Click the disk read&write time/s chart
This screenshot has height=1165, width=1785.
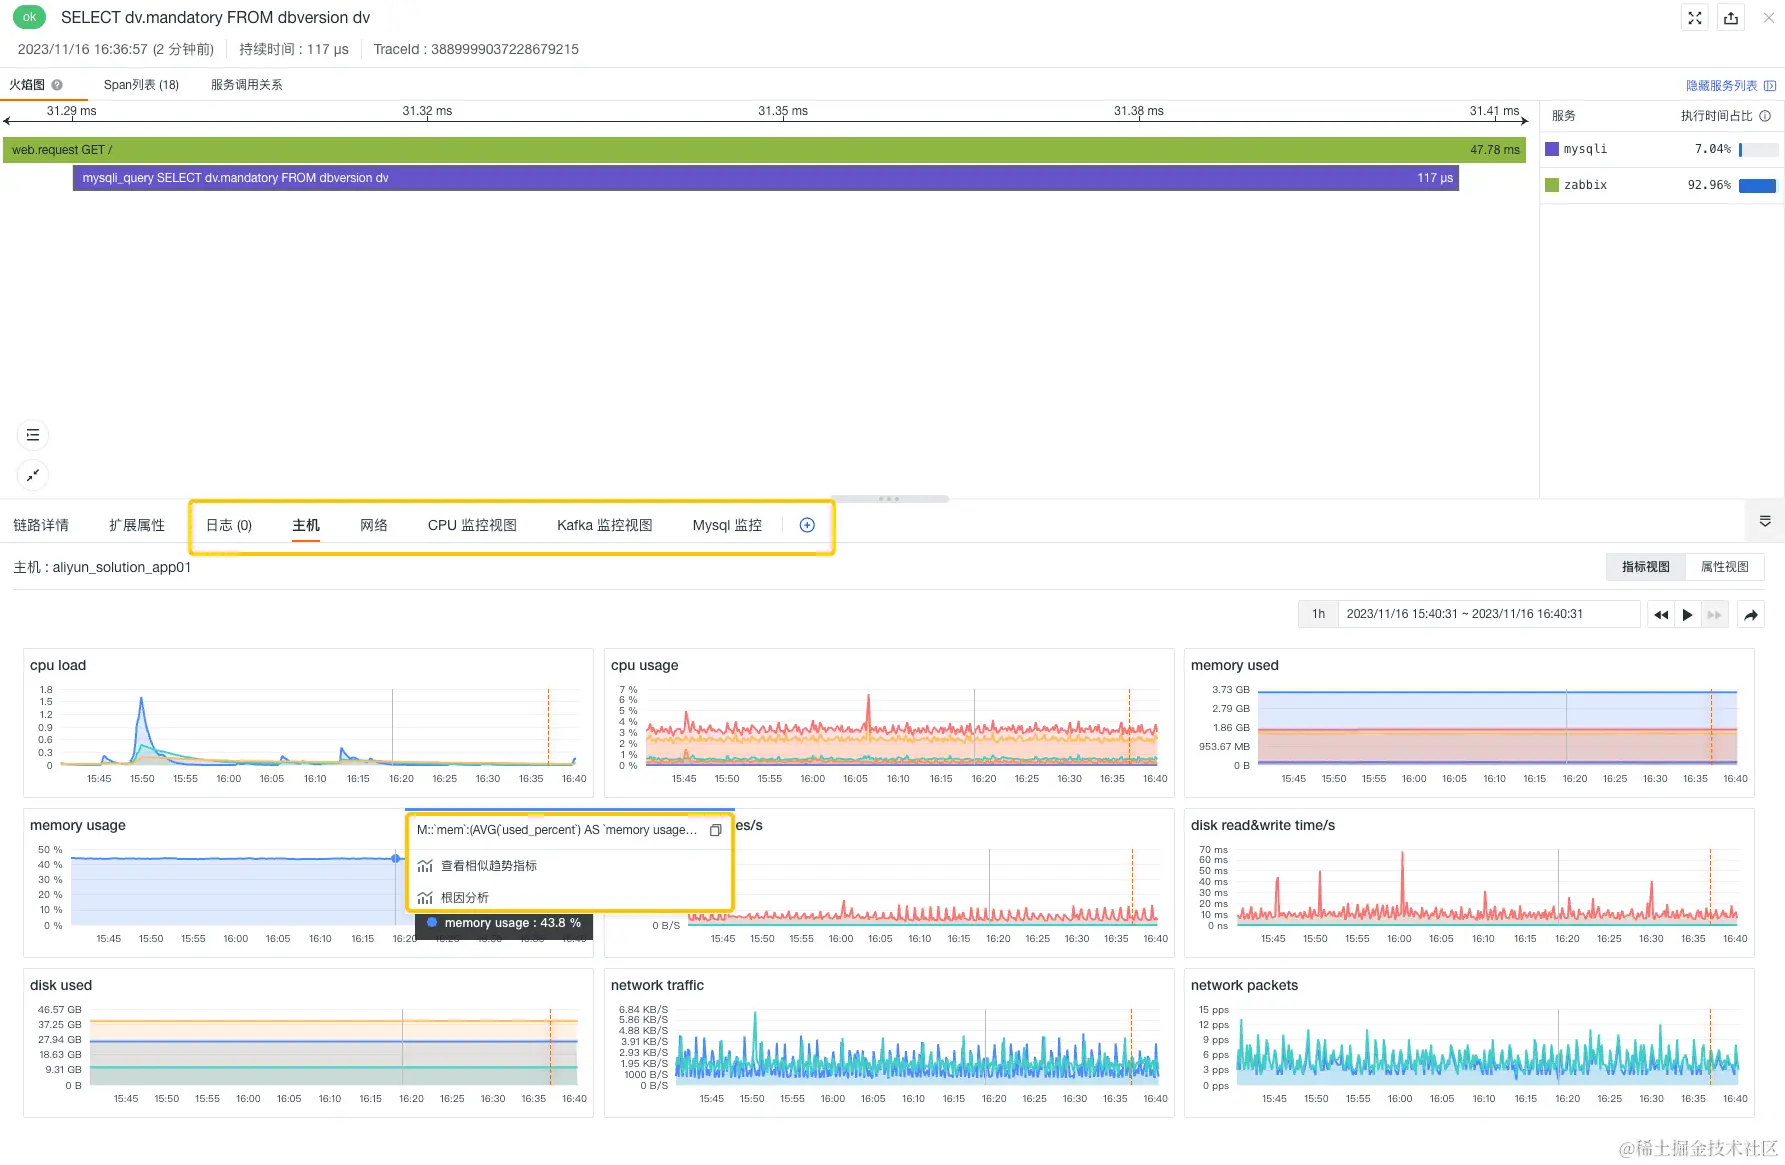pyautogui.click(x=1469, y=882)
